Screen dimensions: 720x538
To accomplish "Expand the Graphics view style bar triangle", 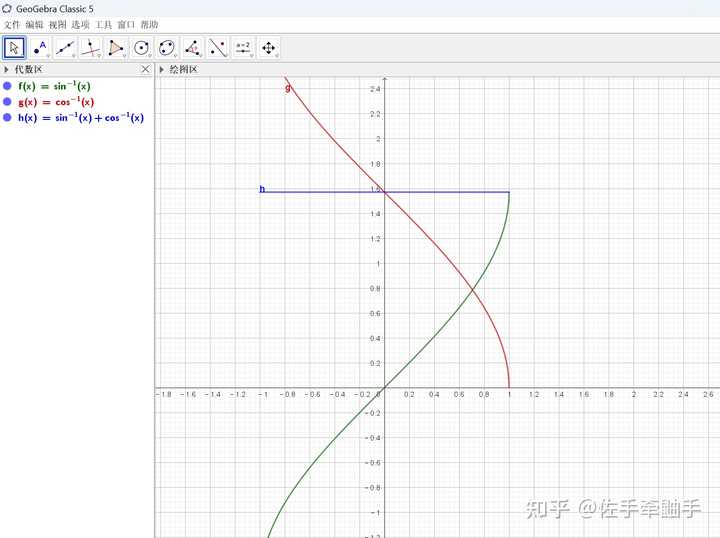I will click(161, 69).
